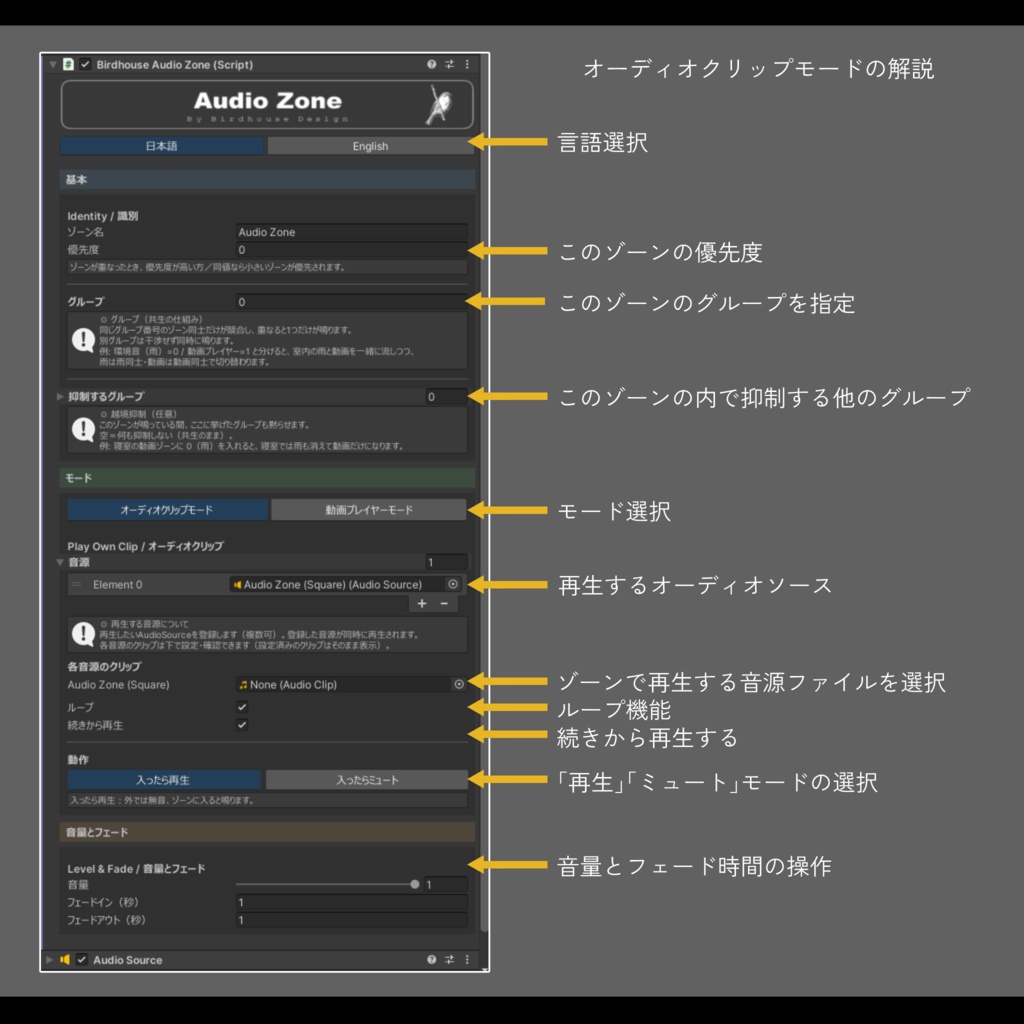Click the ゾーン名 field containing Audio Zone
Viewport: 1024px width, 1024px height.
tap(351, 232)
